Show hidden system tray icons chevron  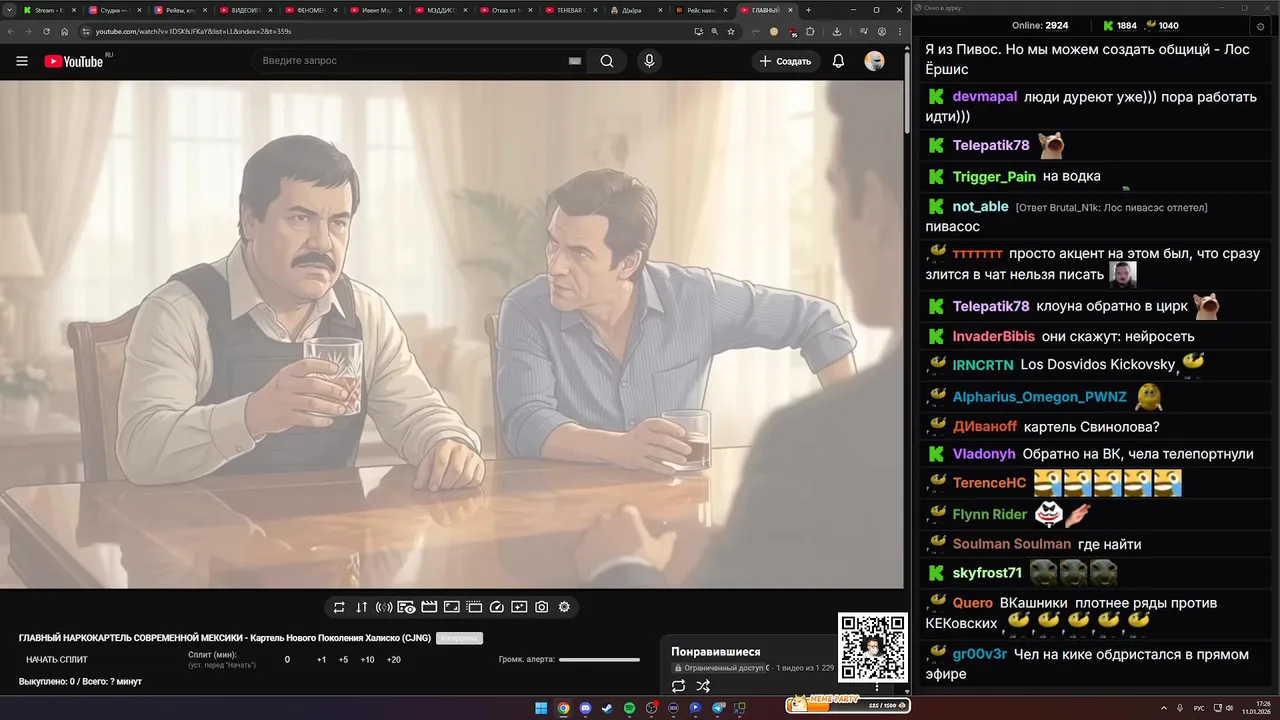1164,708
